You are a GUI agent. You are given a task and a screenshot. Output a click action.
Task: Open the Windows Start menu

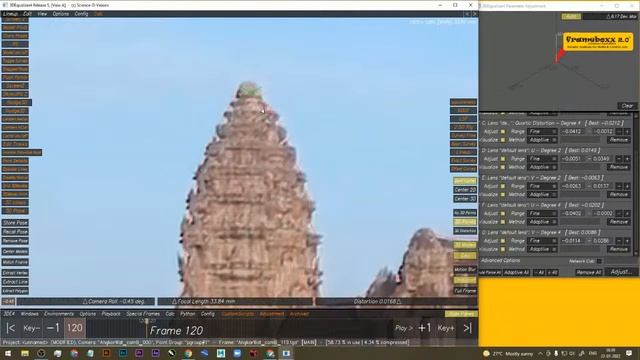point(8,353)
